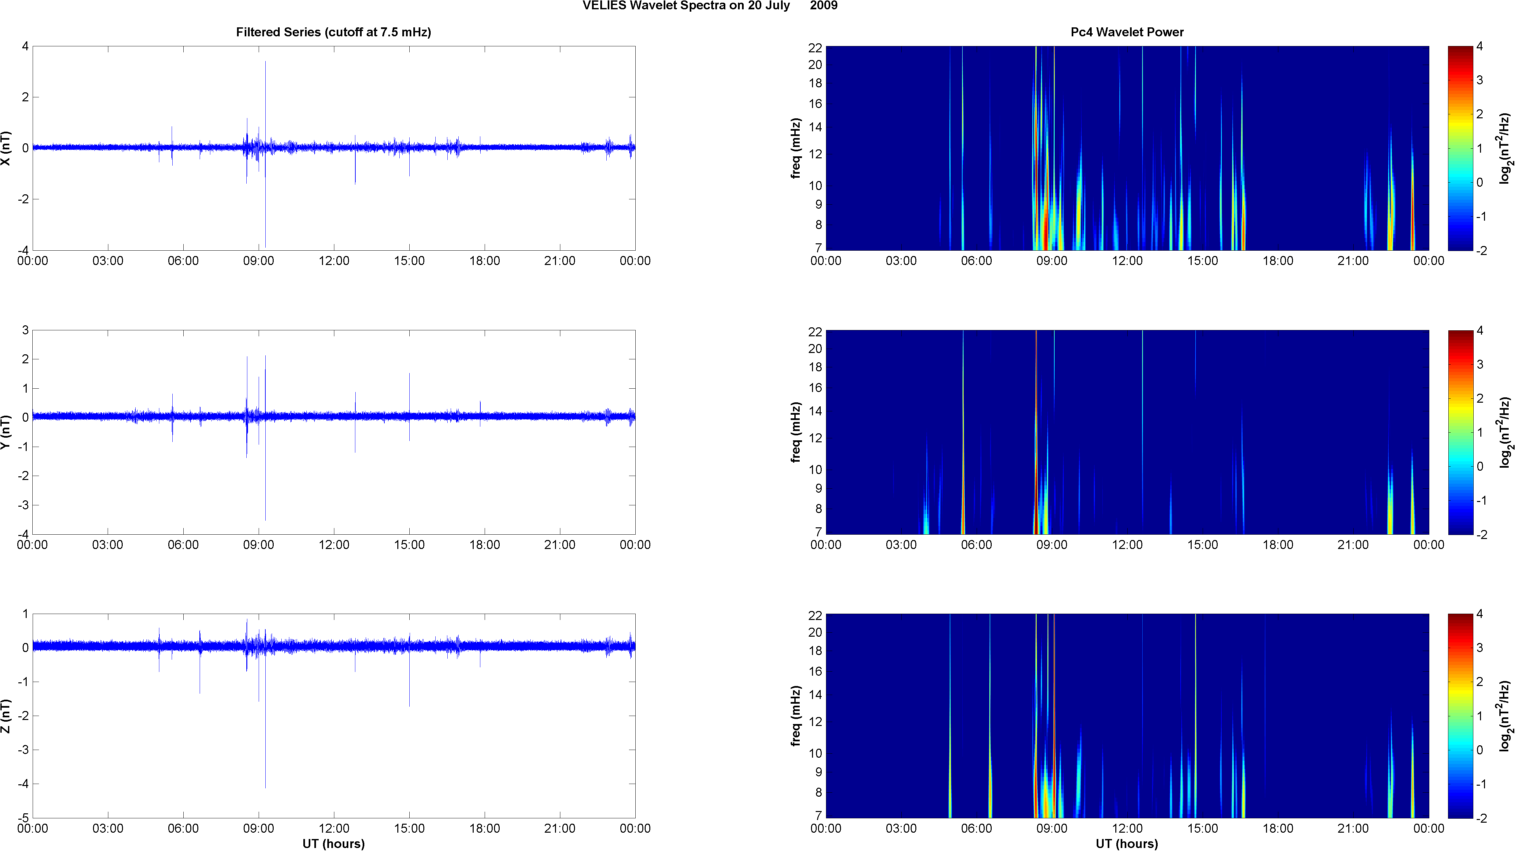
Task: Click the UT (hours) label under Z series
Action: (333, 844)
